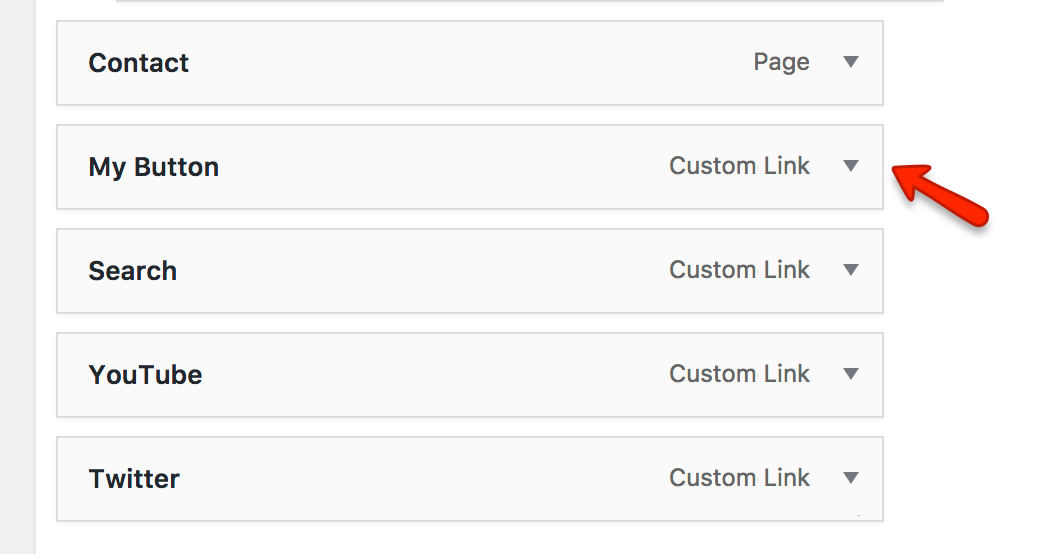Expand the My Button item triangle
1046x554 pixels.
[x=851, y=166]
